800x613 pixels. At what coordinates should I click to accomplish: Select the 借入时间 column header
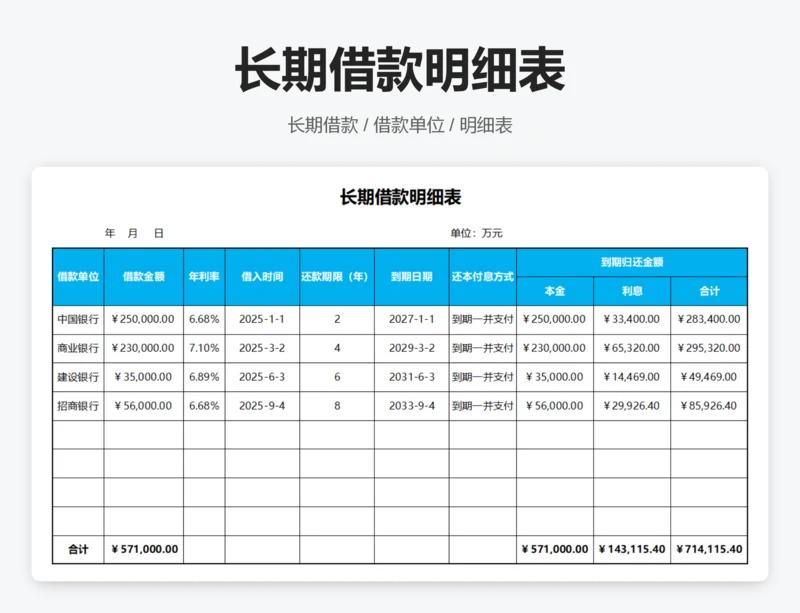click(262, 277)
